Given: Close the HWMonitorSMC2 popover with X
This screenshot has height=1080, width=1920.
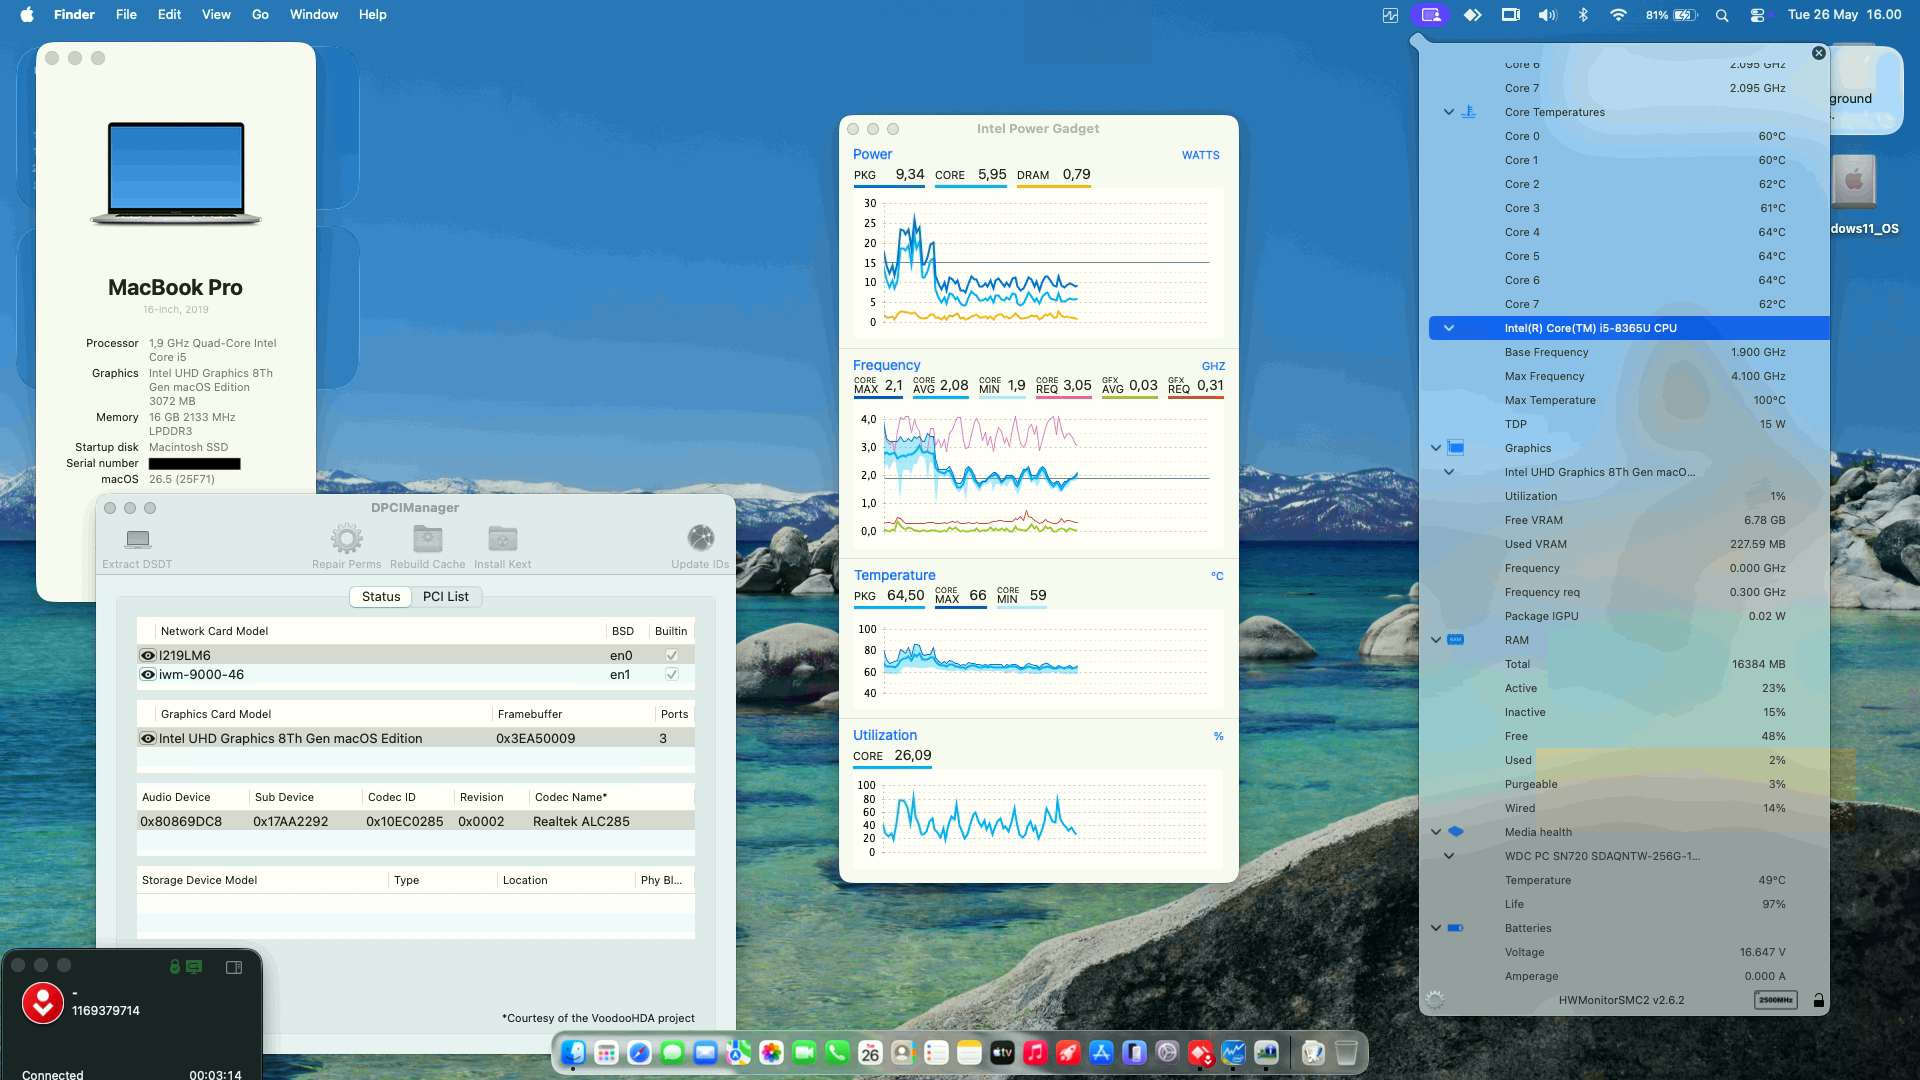Looking at the screenshot, I should coord(1819,53).
